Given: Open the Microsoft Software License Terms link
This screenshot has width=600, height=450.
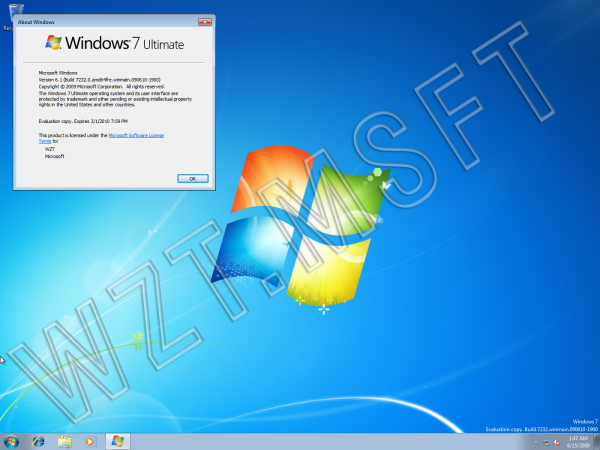Looking at the screenshot, I should 136,135.
